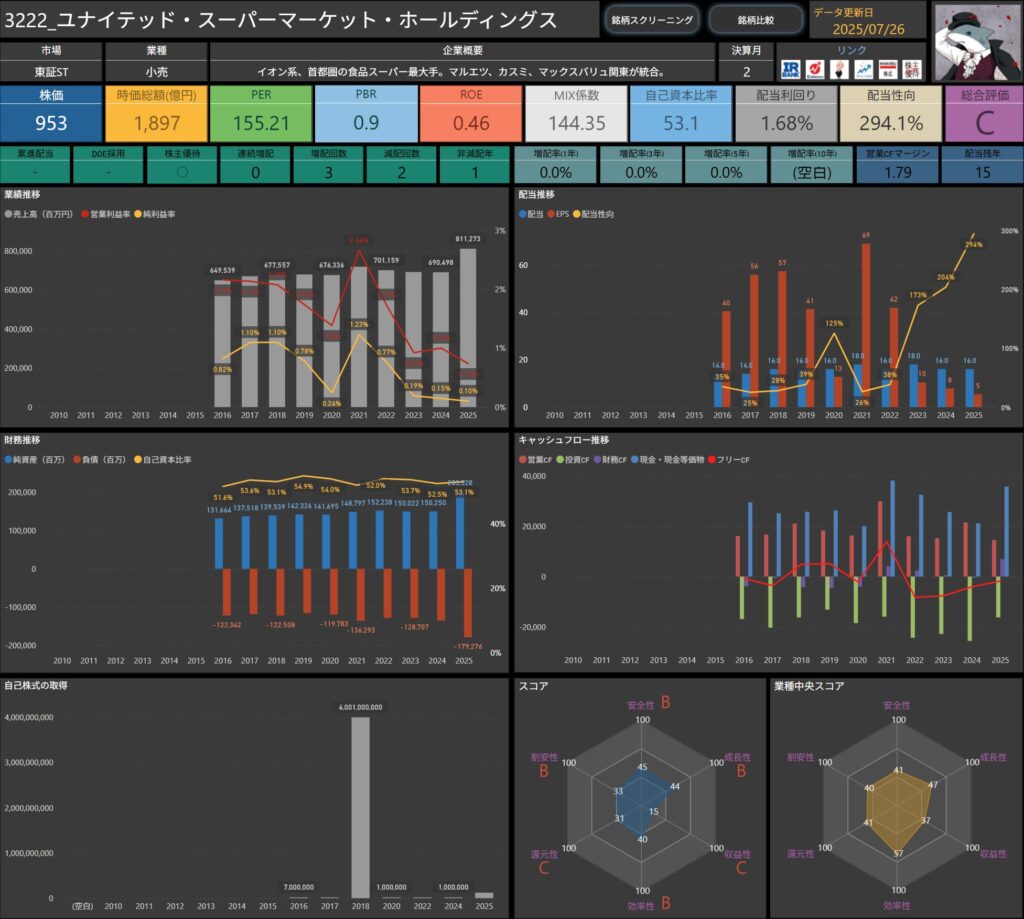Select the ROE 0.46 card
Screen dimensions: 1024x919
[471, 113]
